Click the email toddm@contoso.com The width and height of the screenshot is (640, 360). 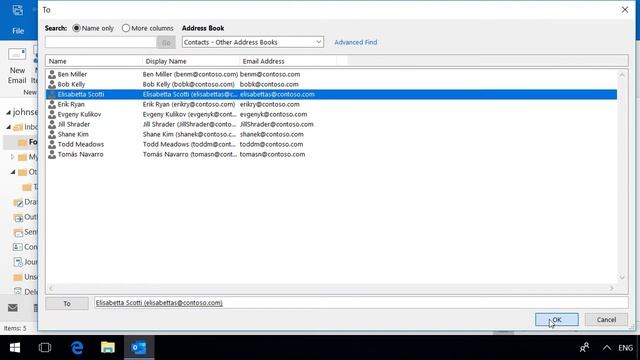[x=271, y=144]
